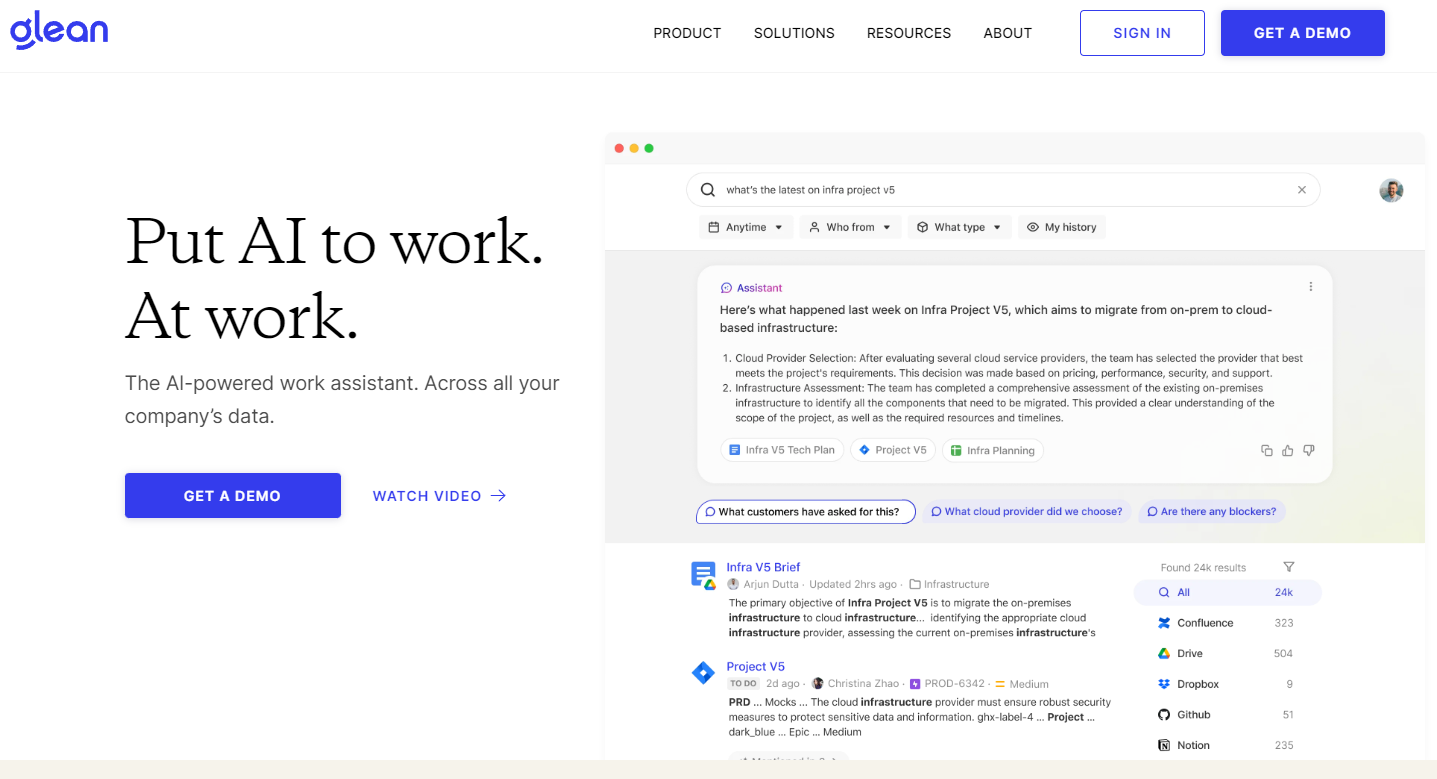
Task: Click the "Found 24k results" text
Action: coord(1203,568)
